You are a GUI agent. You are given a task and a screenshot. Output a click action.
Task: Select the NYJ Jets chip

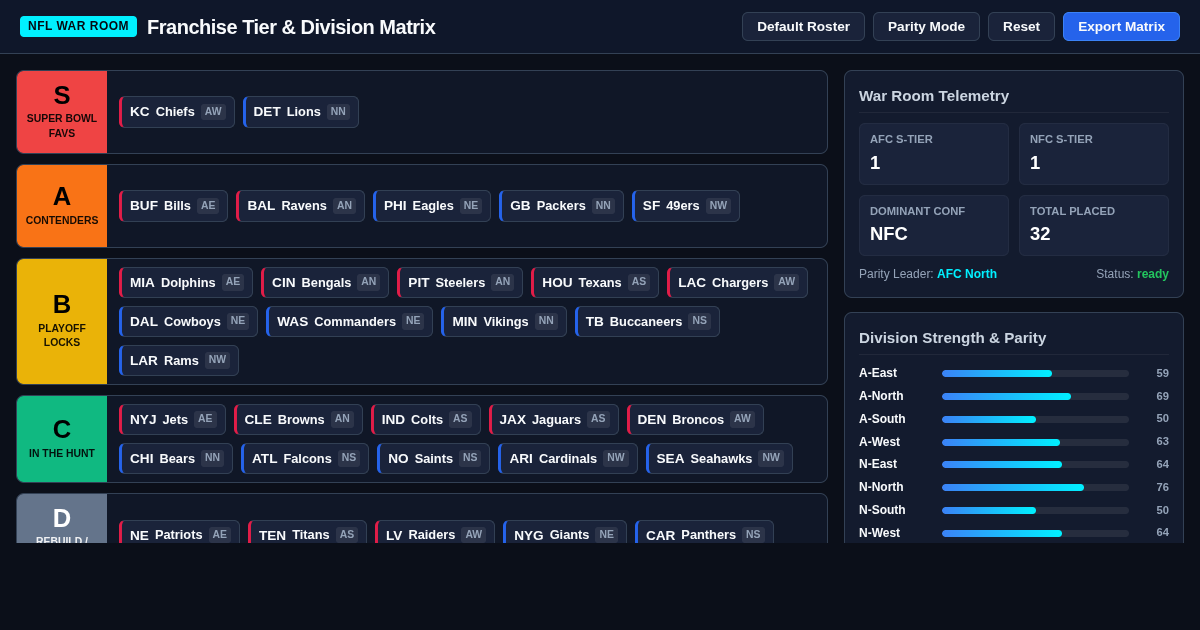[172, 419]
